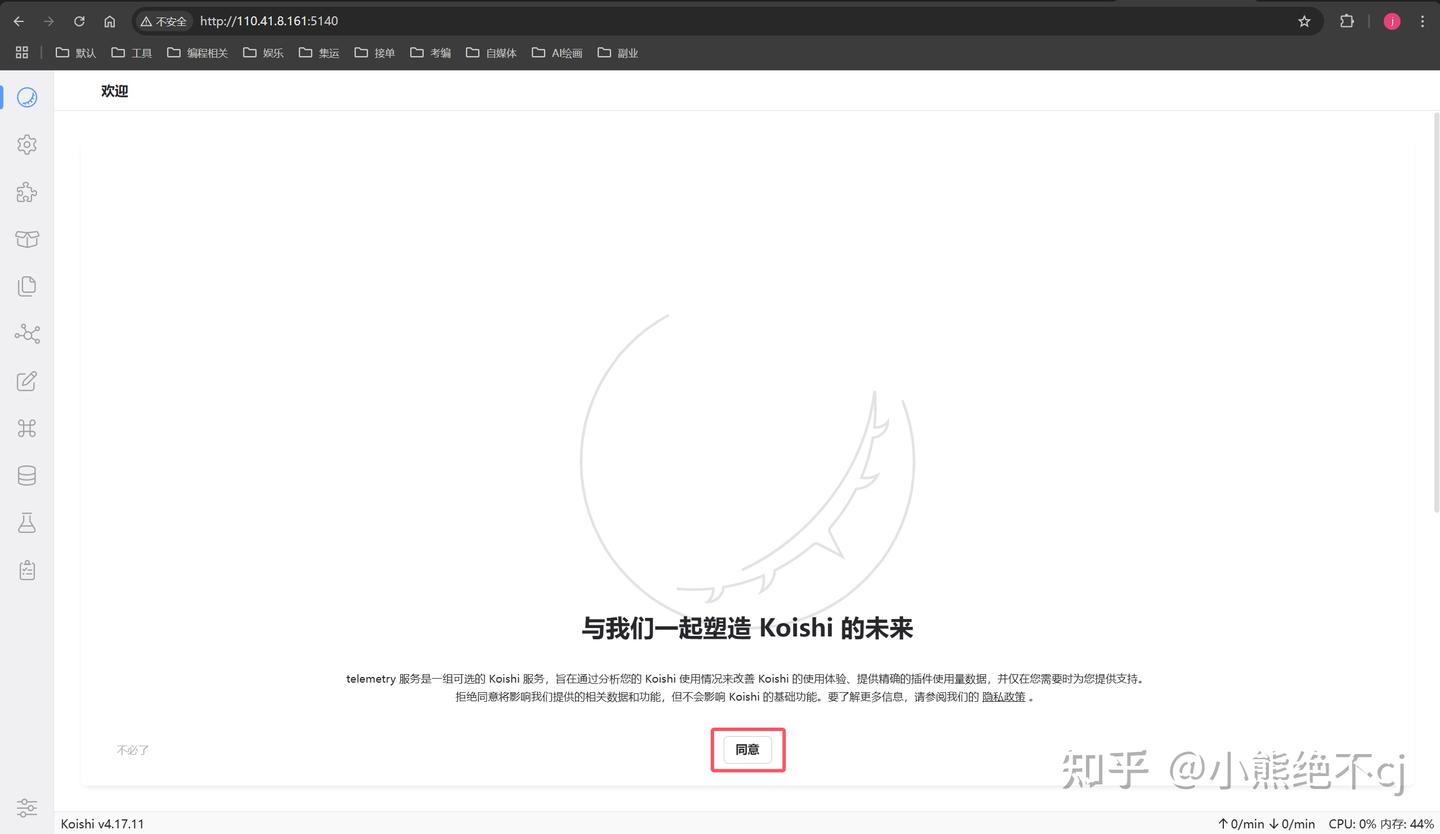Click the CPU: 0% status entry

[x=1353, y=824]
